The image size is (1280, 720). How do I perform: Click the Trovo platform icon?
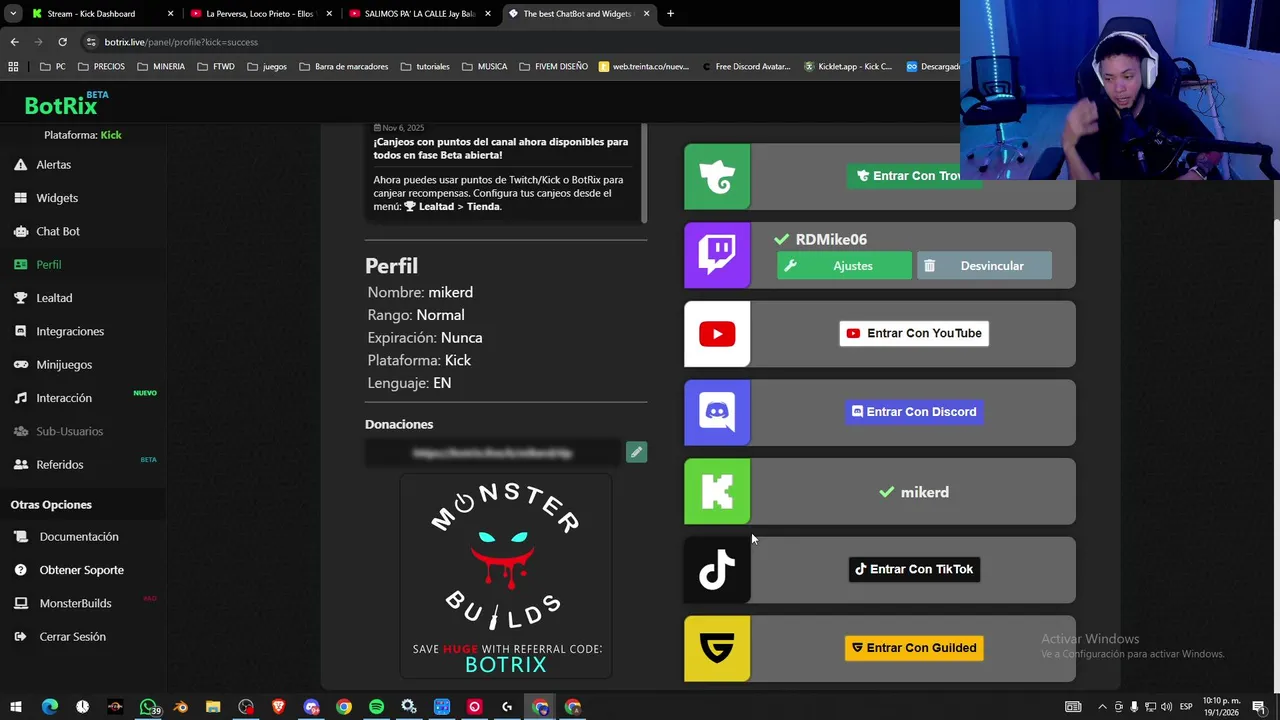click(717, 177)
